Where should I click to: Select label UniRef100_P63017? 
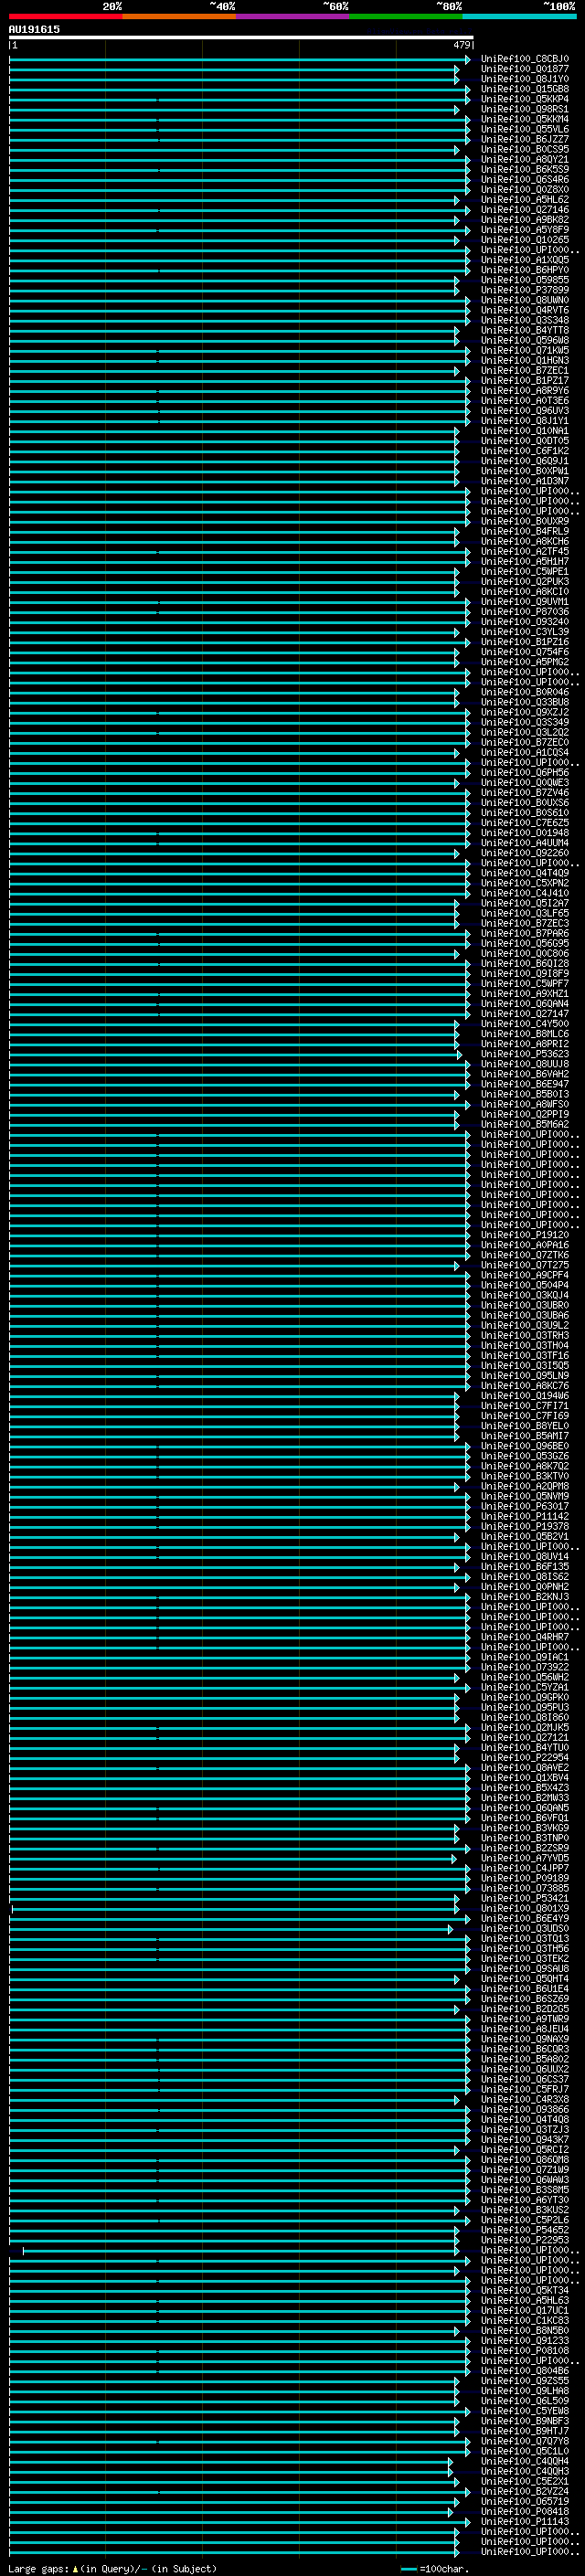525,1507
